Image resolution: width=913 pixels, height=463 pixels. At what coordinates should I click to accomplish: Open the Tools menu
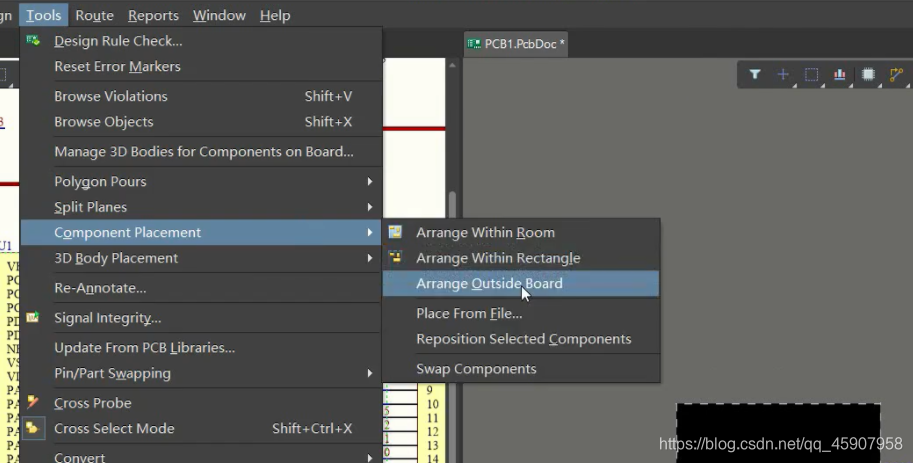coord(44,15)
